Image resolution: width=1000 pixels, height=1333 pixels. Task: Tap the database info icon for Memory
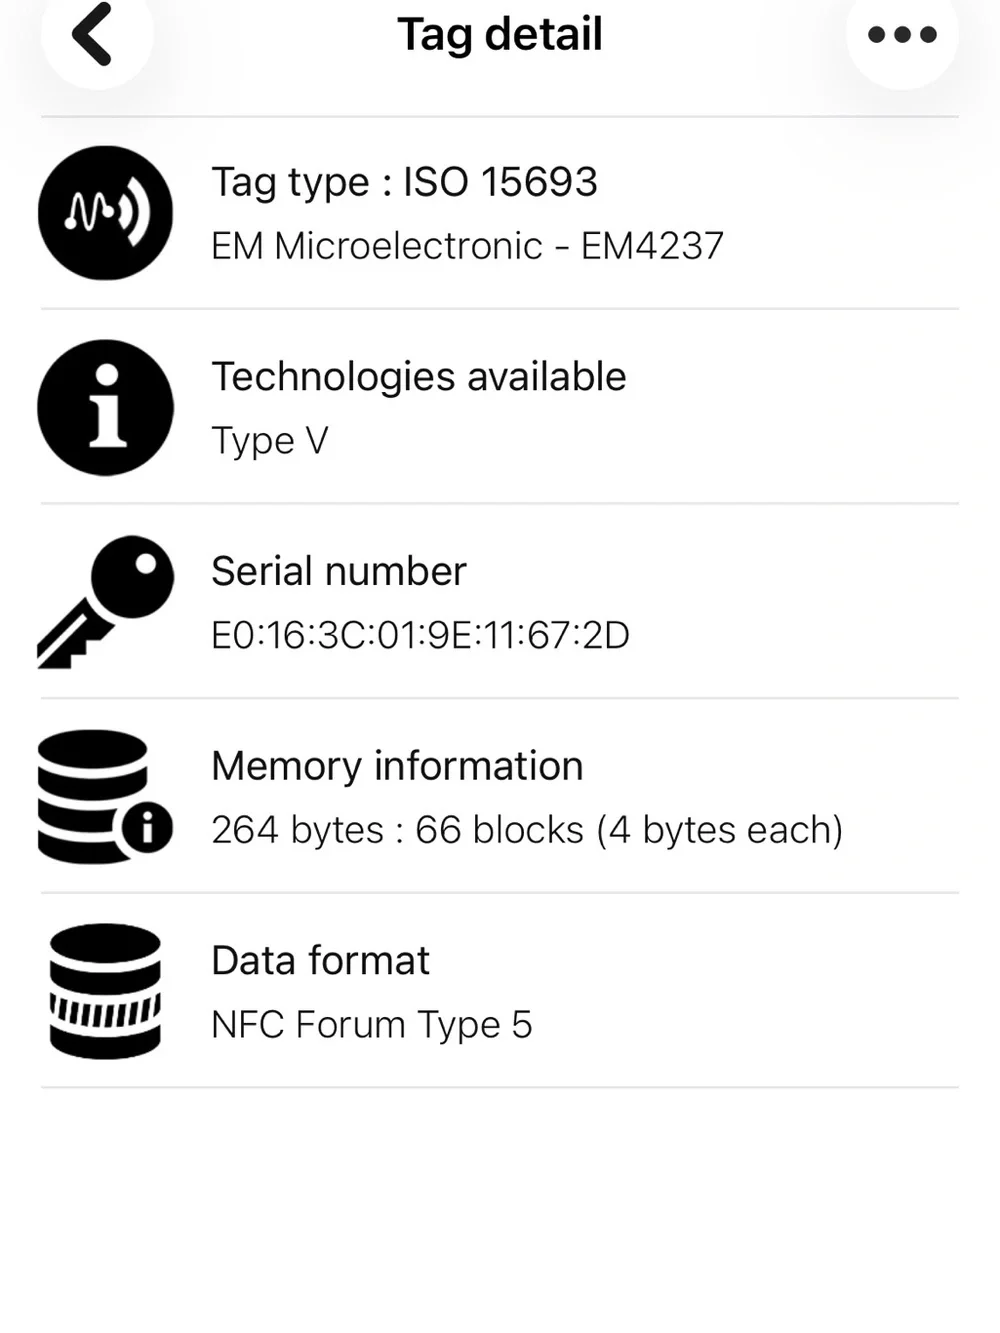point(106,797)
